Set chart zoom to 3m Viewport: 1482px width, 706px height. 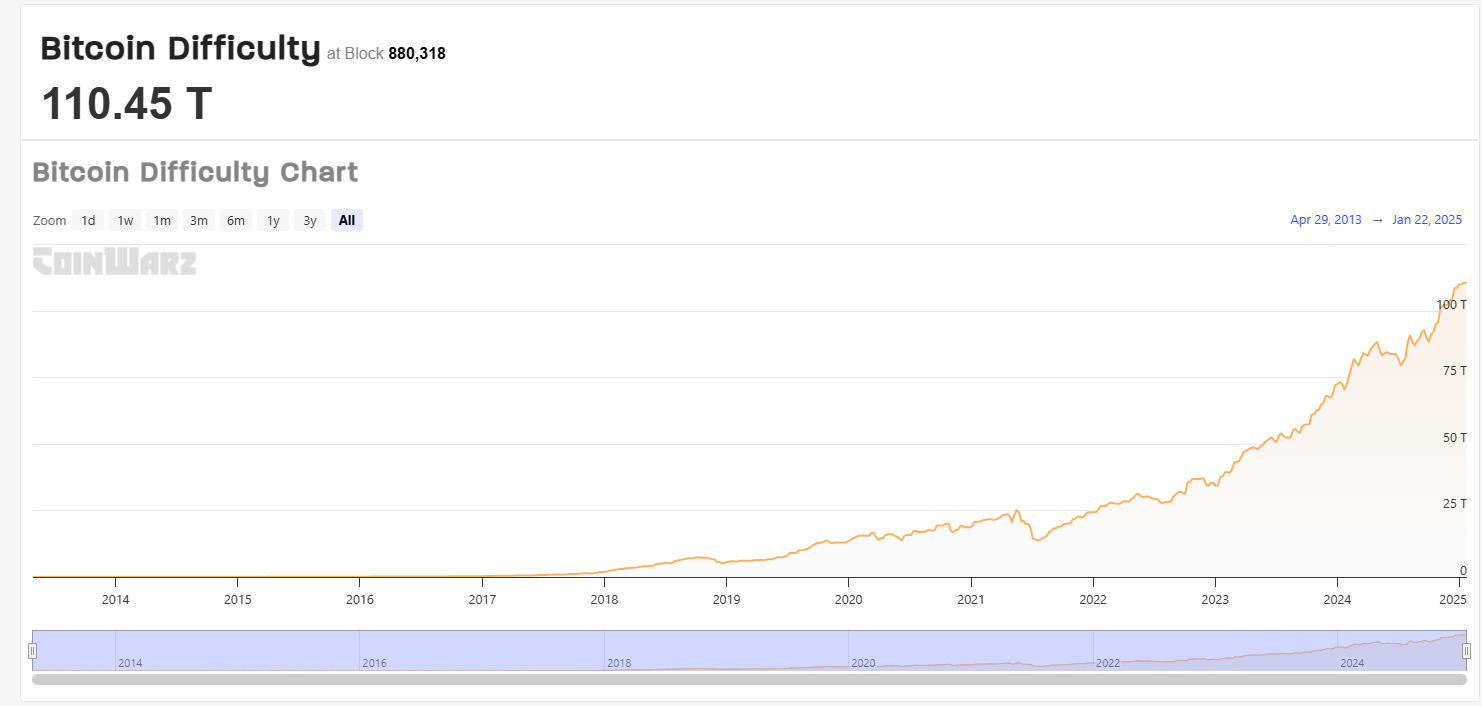pyautogui.click(x=199, y=220)
